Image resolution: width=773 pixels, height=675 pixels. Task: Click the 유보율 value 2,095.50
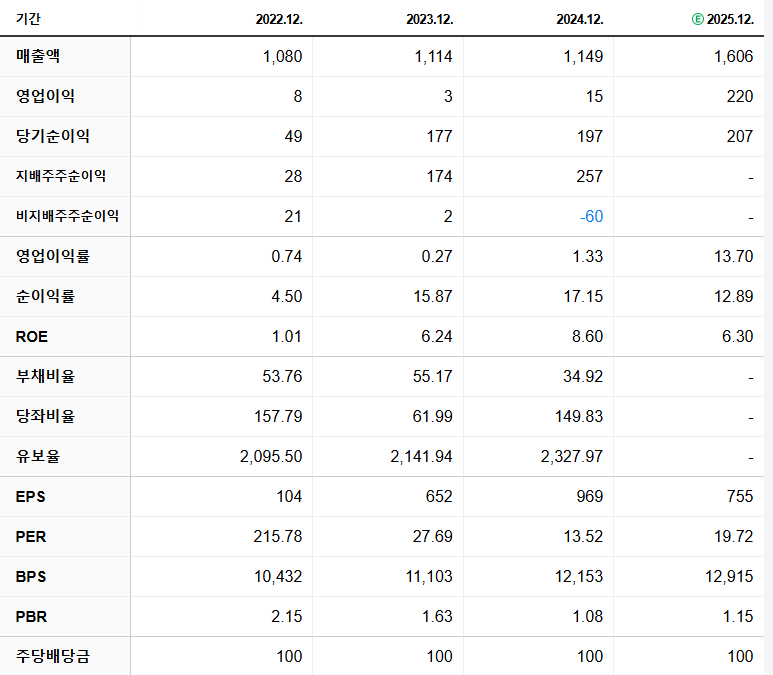click(x=271, y=457)
